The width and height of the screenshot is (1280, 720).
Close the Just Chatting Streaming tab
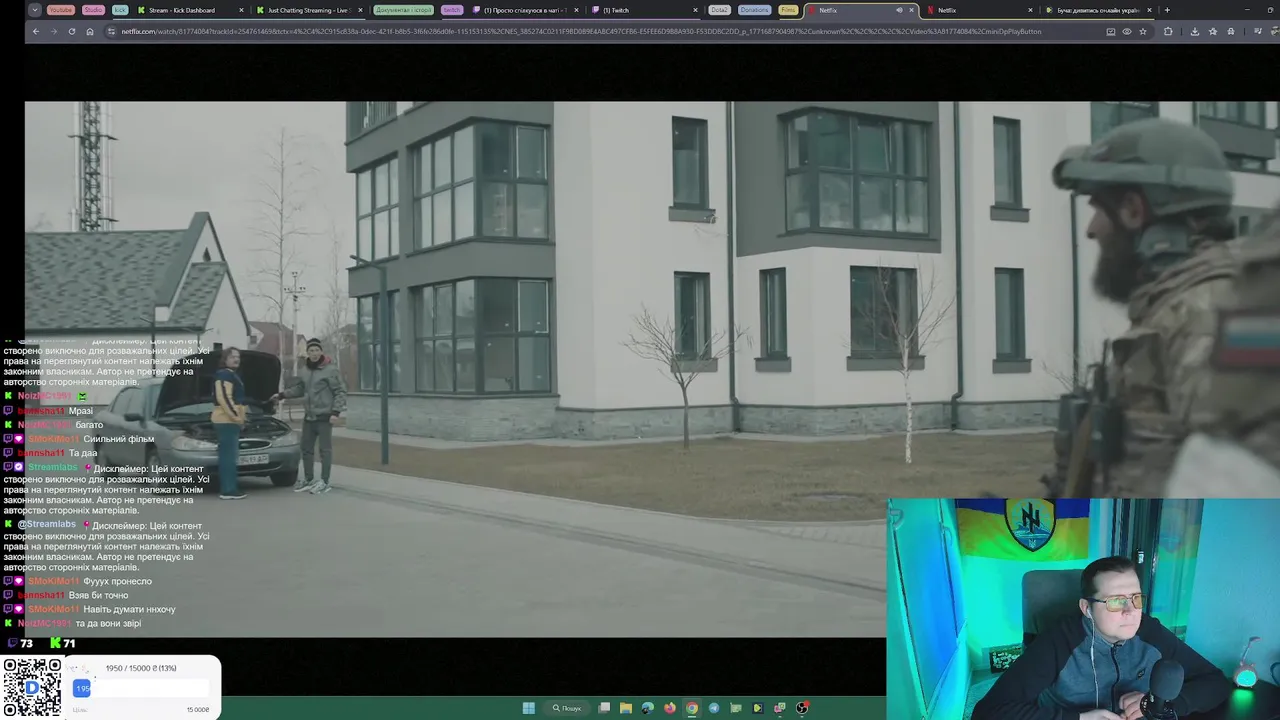coord(359,10)
